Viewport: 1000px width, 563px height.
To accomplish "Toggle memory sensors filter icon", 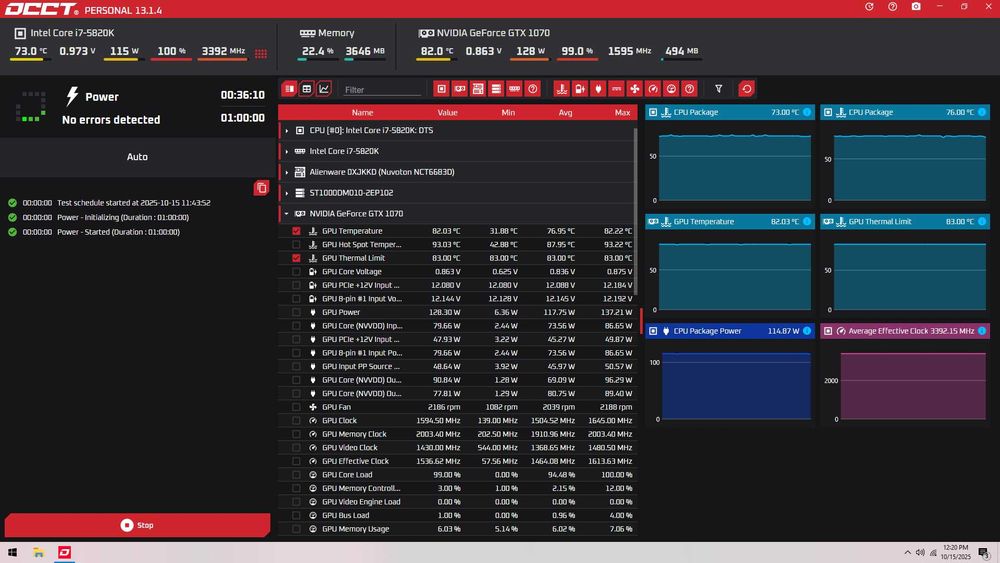I will (514, 89).
